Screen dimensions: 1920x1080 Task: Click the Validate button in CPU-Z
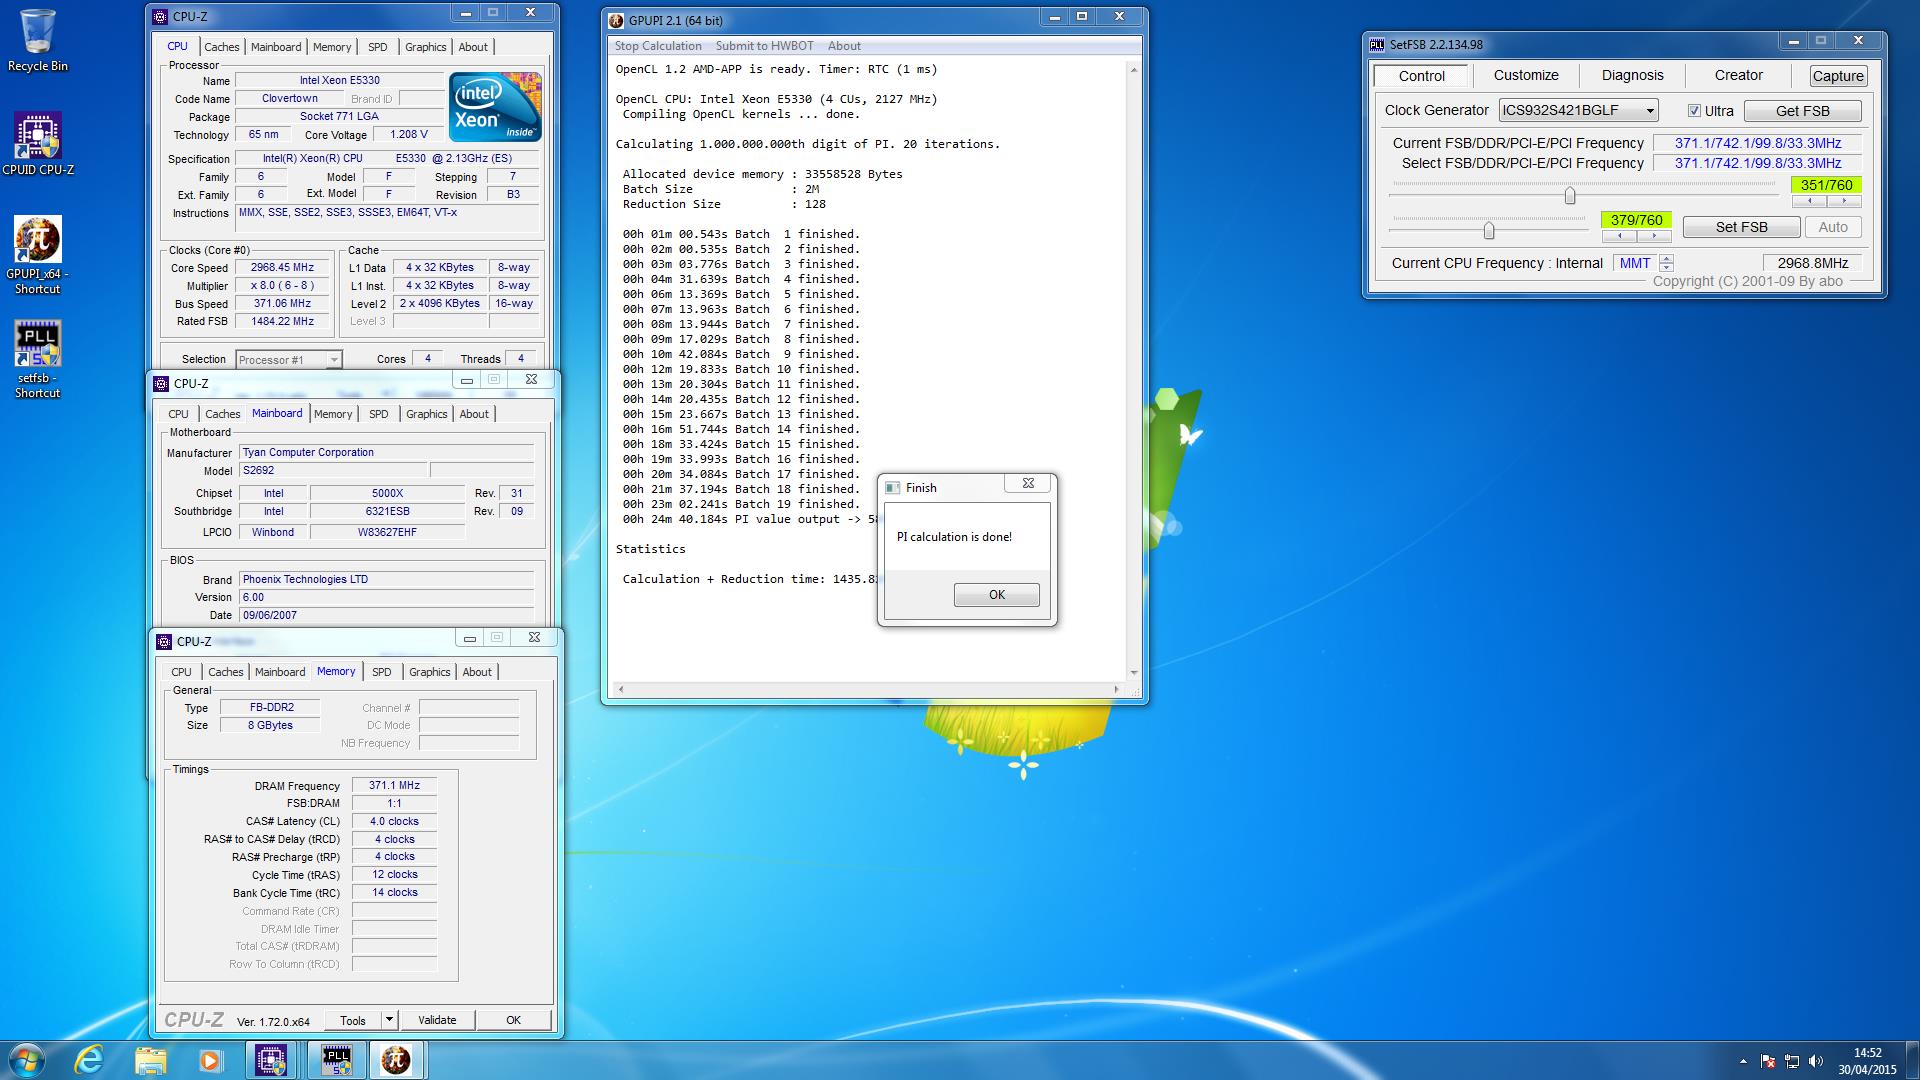[437, 1020]
